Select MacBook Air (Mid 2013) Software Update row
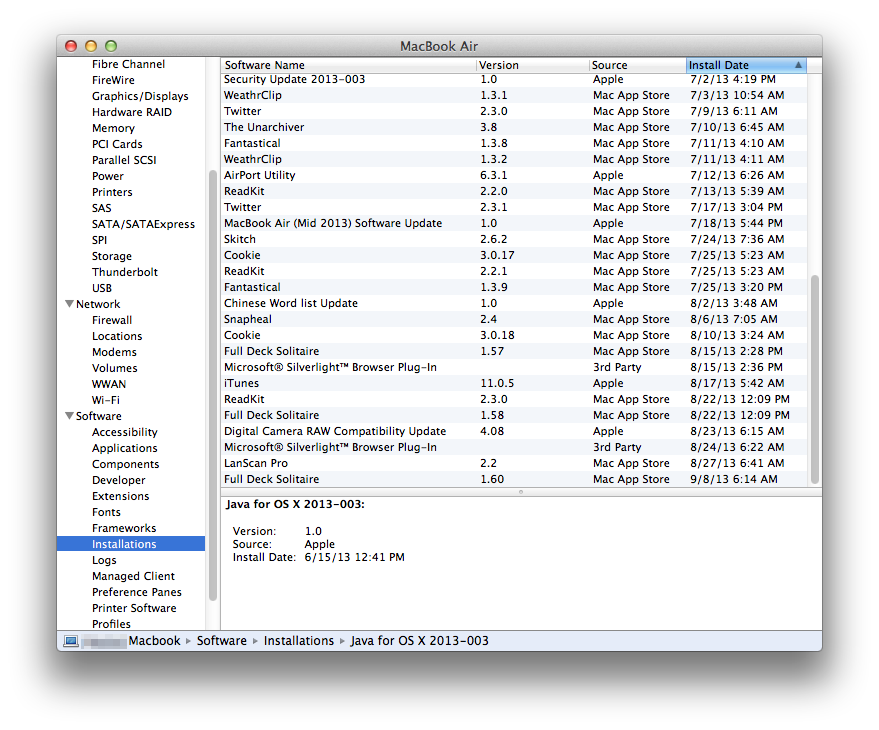The width and height of the screenshot is (879, 730). pyautogui.click(x=514, y=223)
